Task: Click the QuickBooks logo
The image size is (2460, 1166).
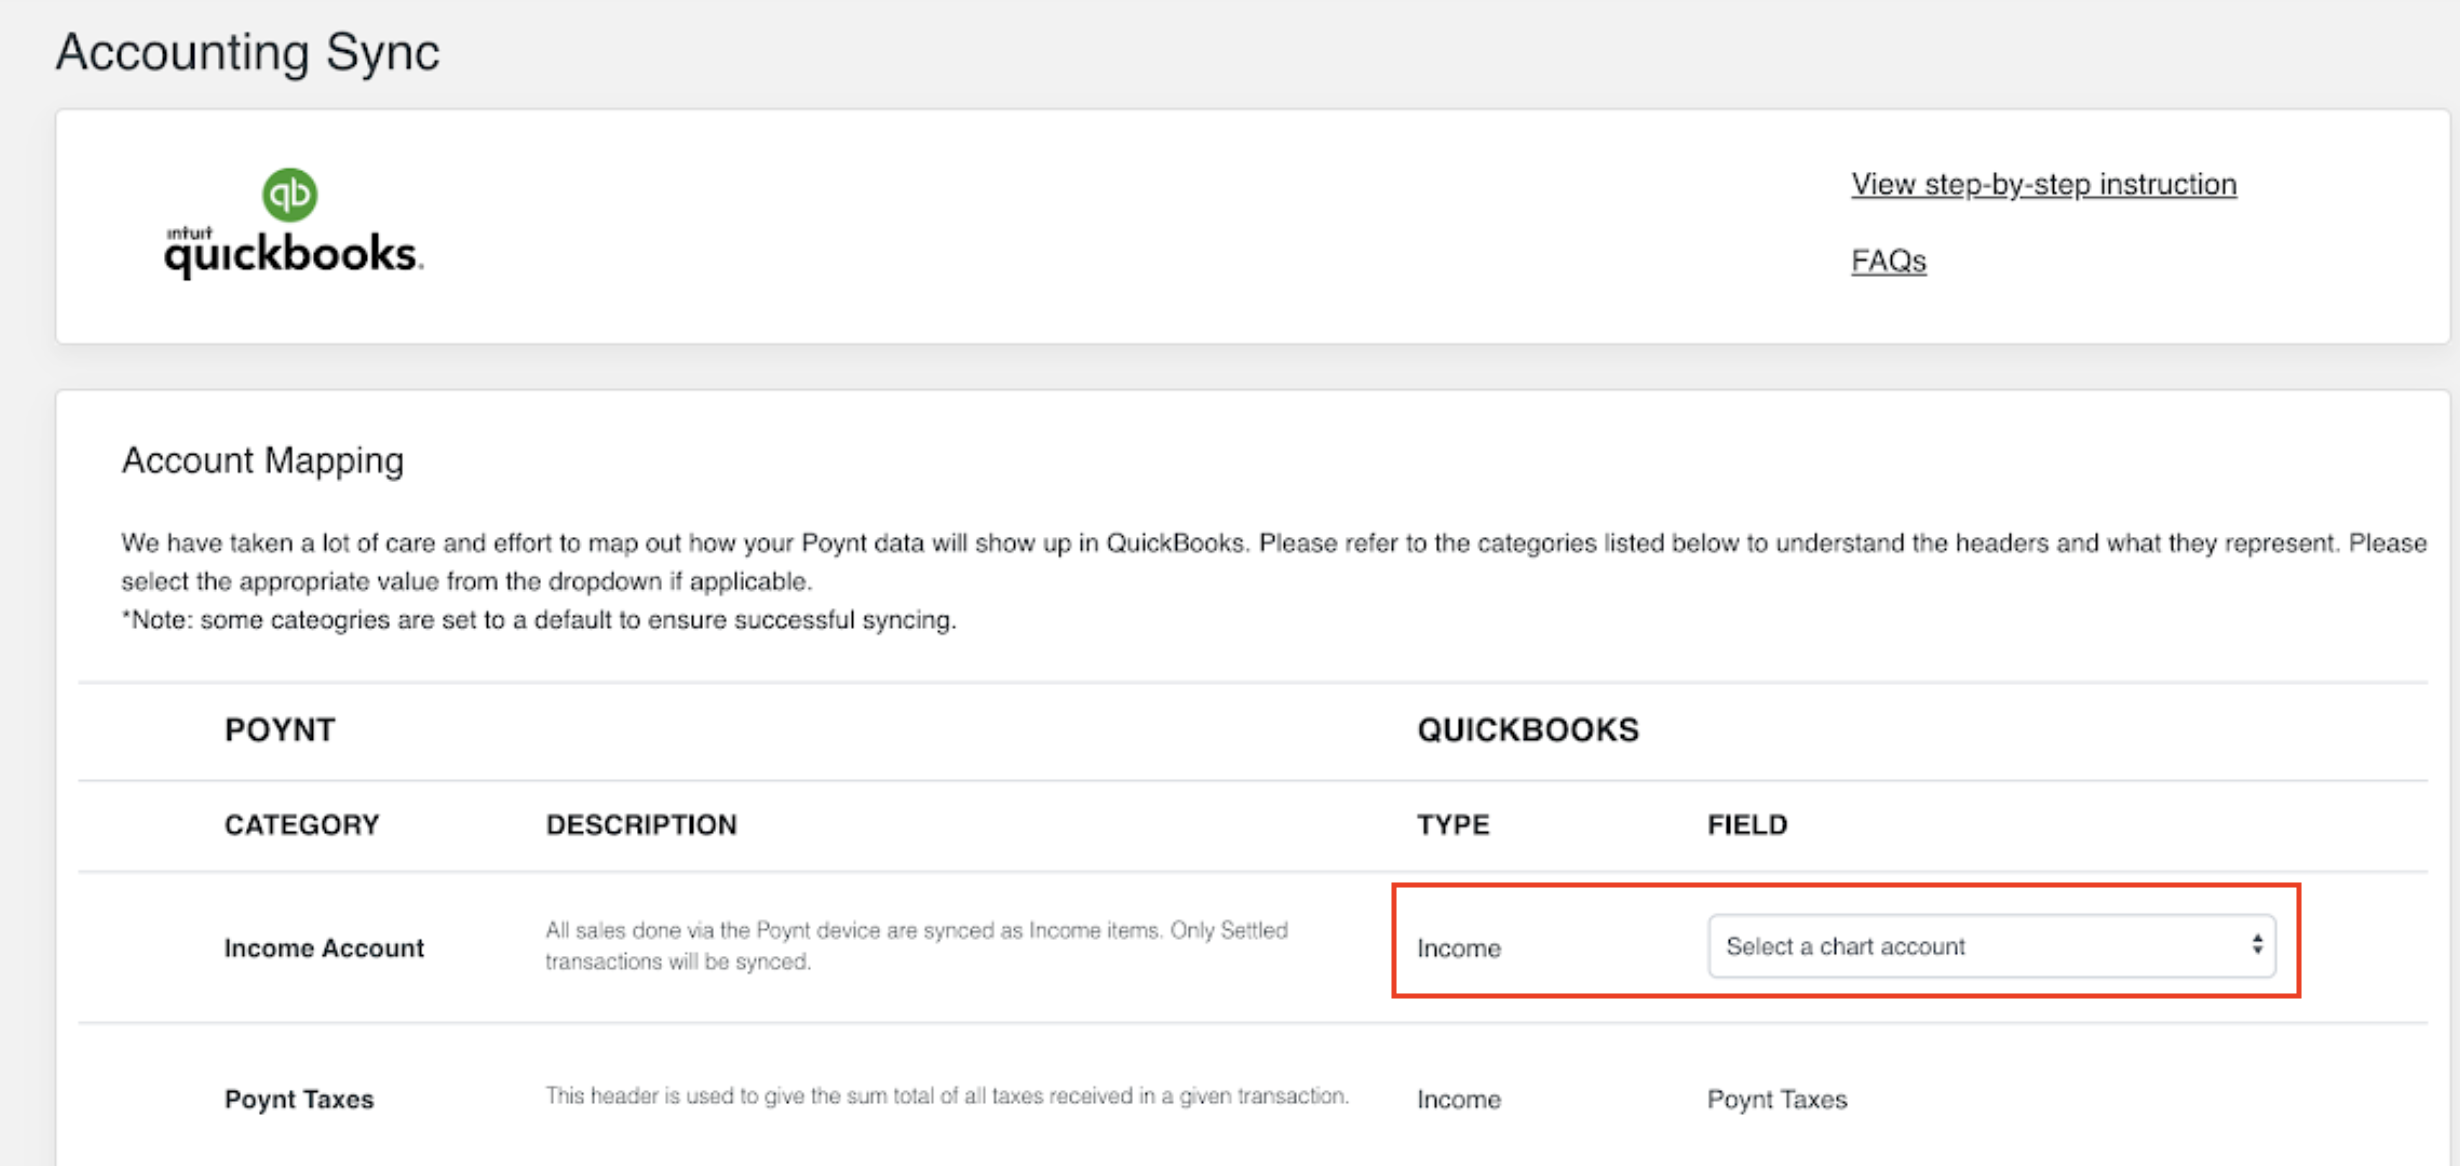Action: (294, 224)
